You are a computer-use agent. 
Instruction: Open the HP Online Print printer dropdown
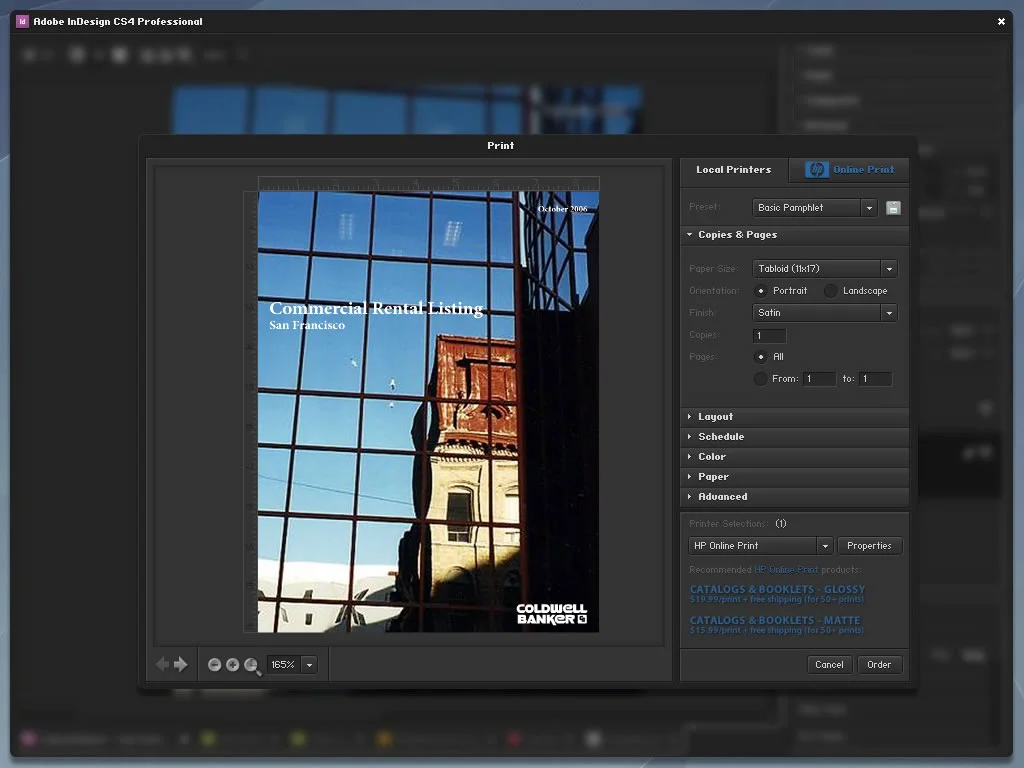[x=761, y=545]
